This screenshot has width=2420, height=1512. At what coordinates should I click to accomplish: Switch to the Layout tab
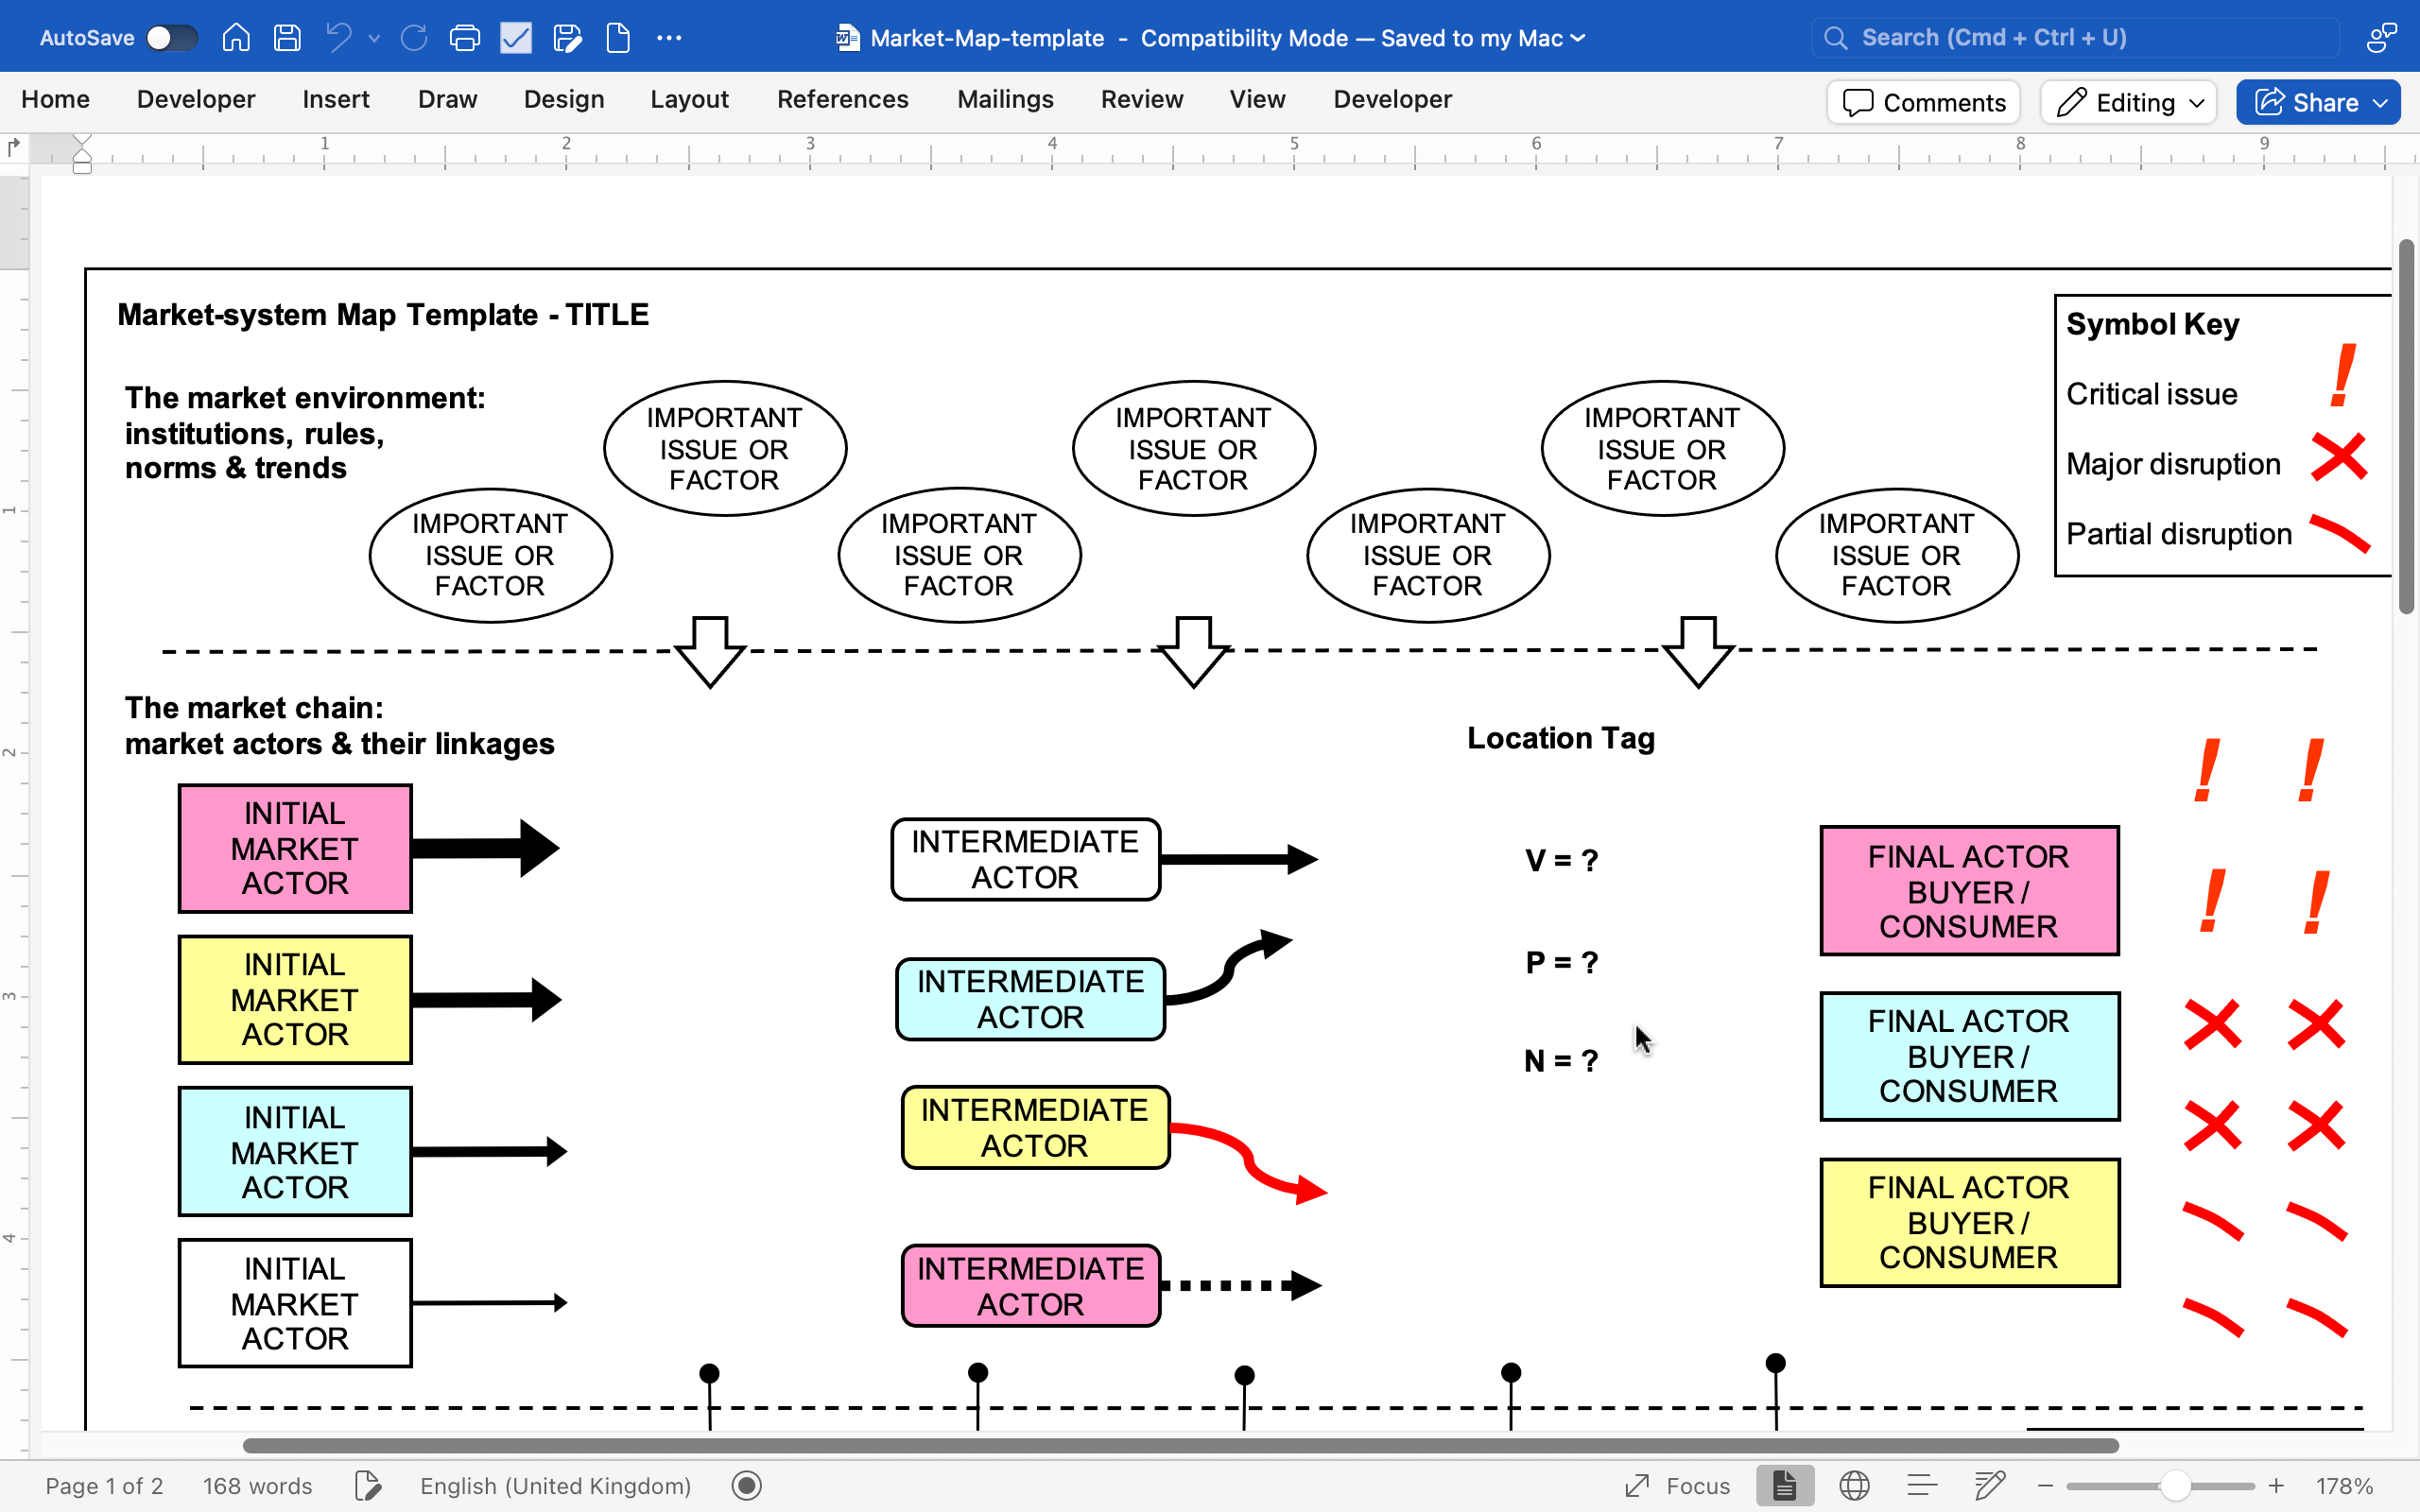tap(689, 99)
